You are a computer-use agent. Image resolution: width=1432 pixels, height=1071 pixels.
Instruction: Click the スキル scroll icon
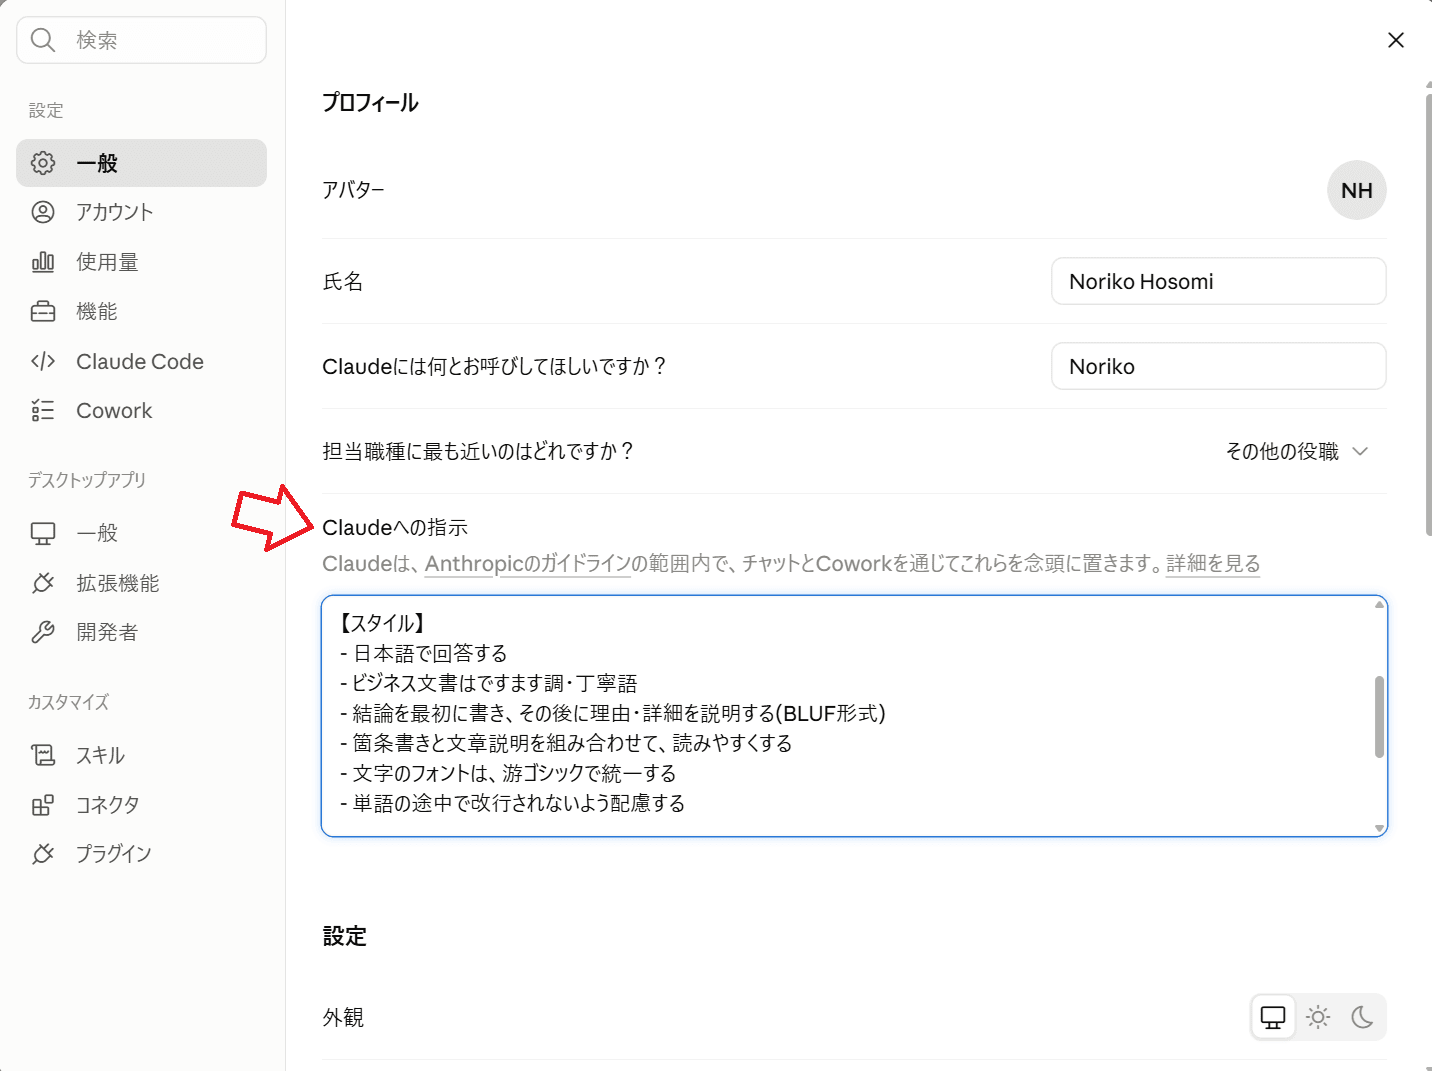(43, 755)
